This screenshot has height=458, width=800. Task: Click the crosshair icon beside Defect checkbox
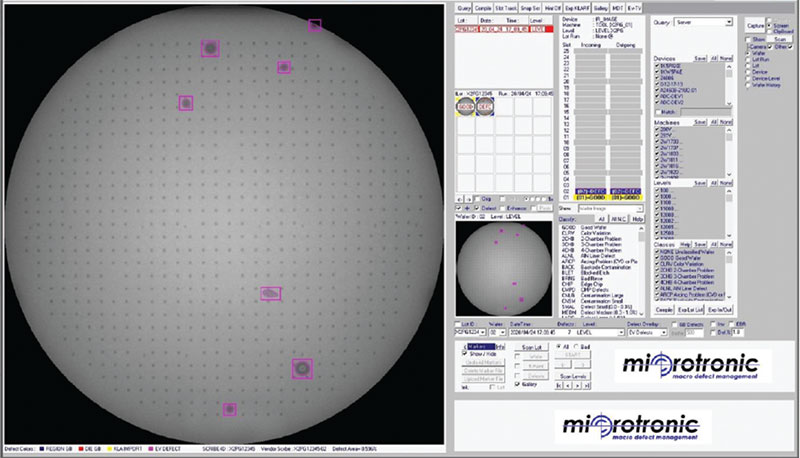pos(467,209)
